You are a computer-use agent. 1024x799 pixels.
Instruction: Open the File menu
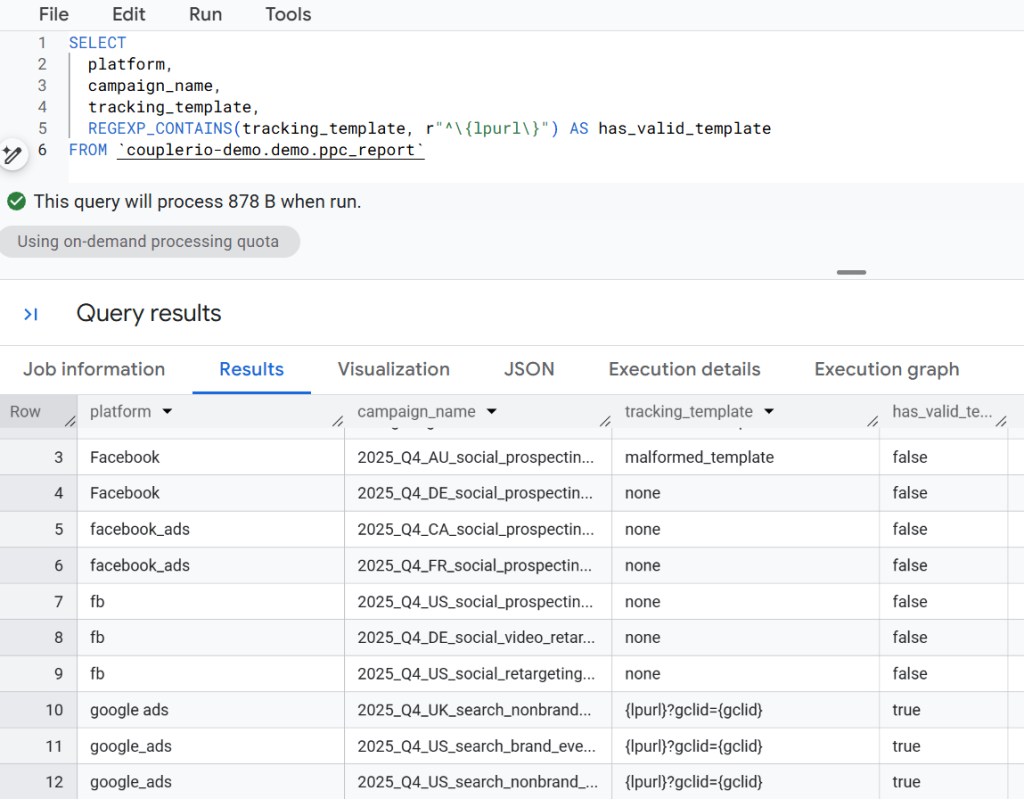click(54, 14)
